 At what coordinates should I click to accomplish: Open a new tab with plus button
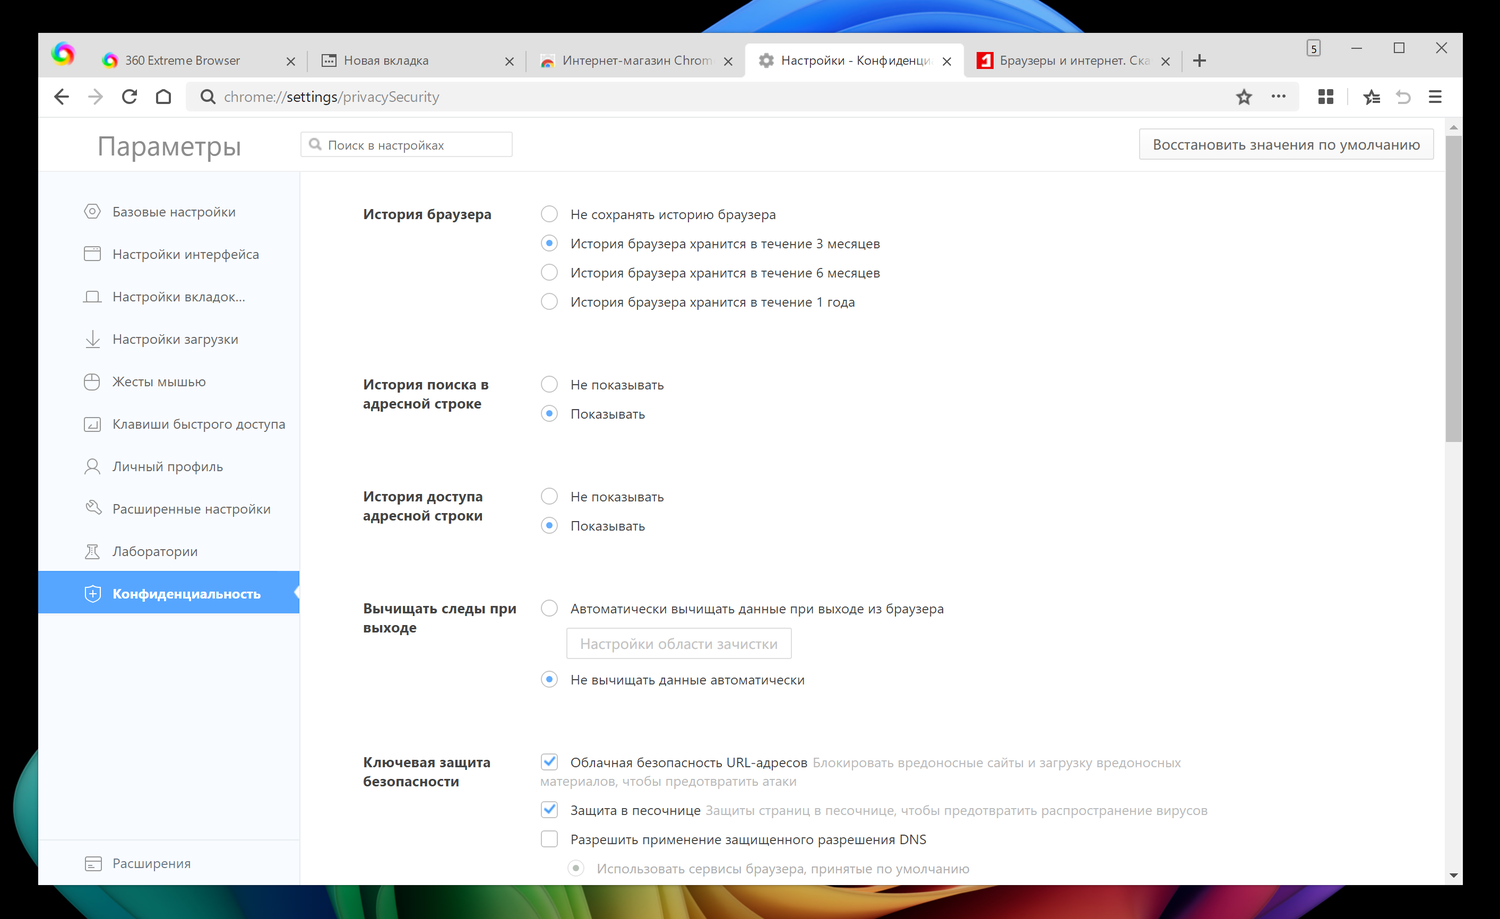pyautogui.click(x=1200, y=61)
